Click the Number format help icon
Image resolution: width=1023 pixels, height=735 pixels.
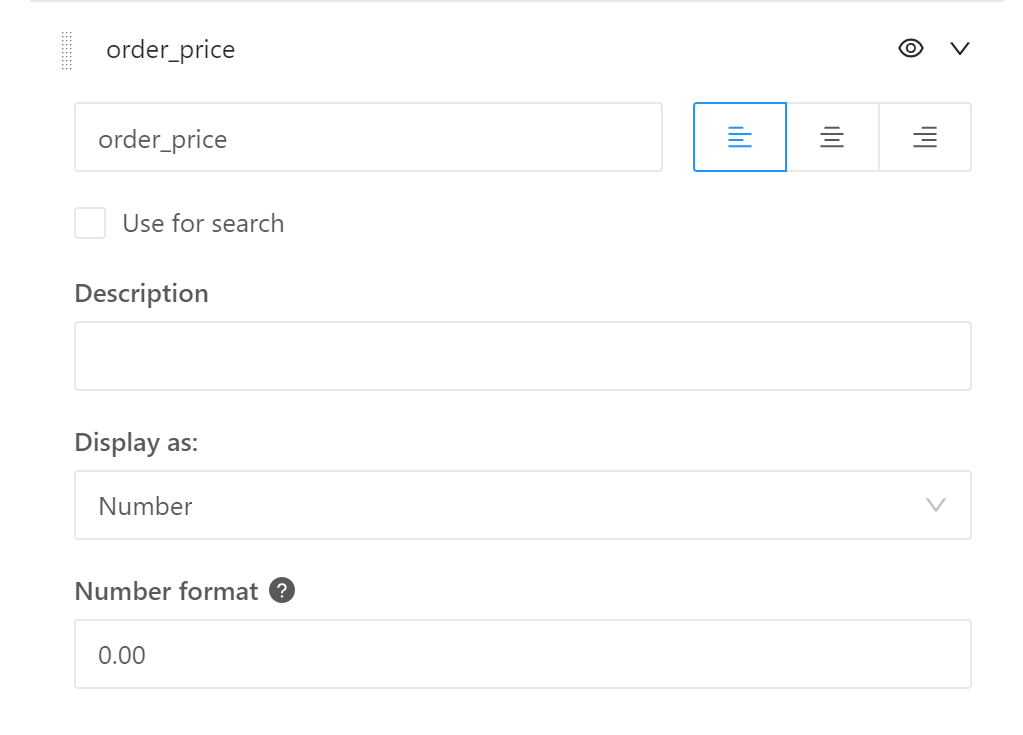tap(282, 590)
